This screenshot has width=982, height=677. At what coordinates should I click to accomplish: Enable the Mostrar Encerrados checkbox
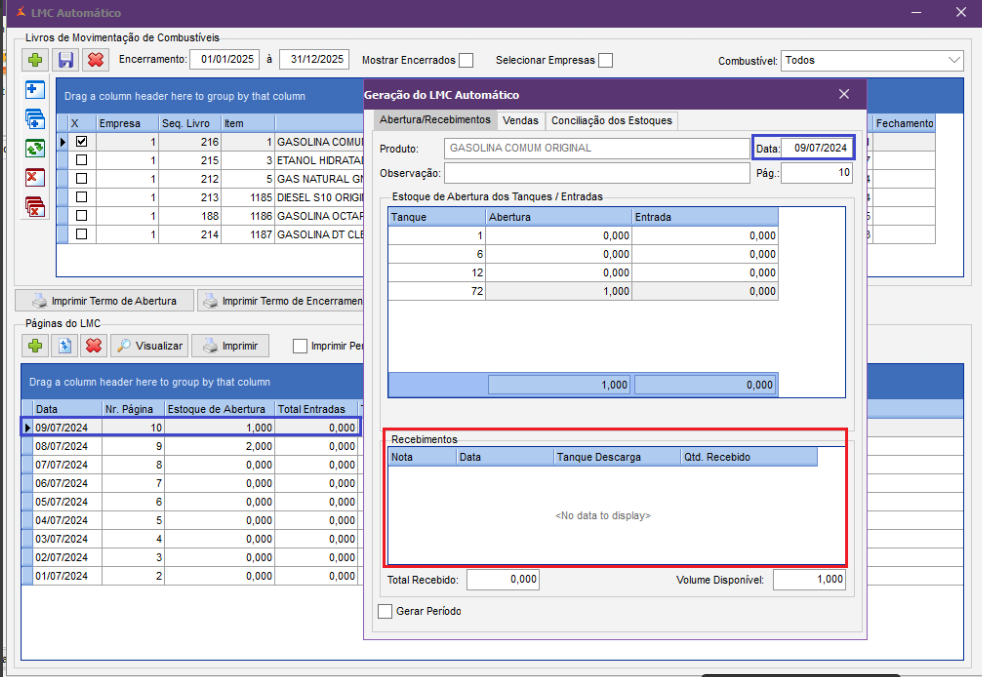click(x=466, y=60)
